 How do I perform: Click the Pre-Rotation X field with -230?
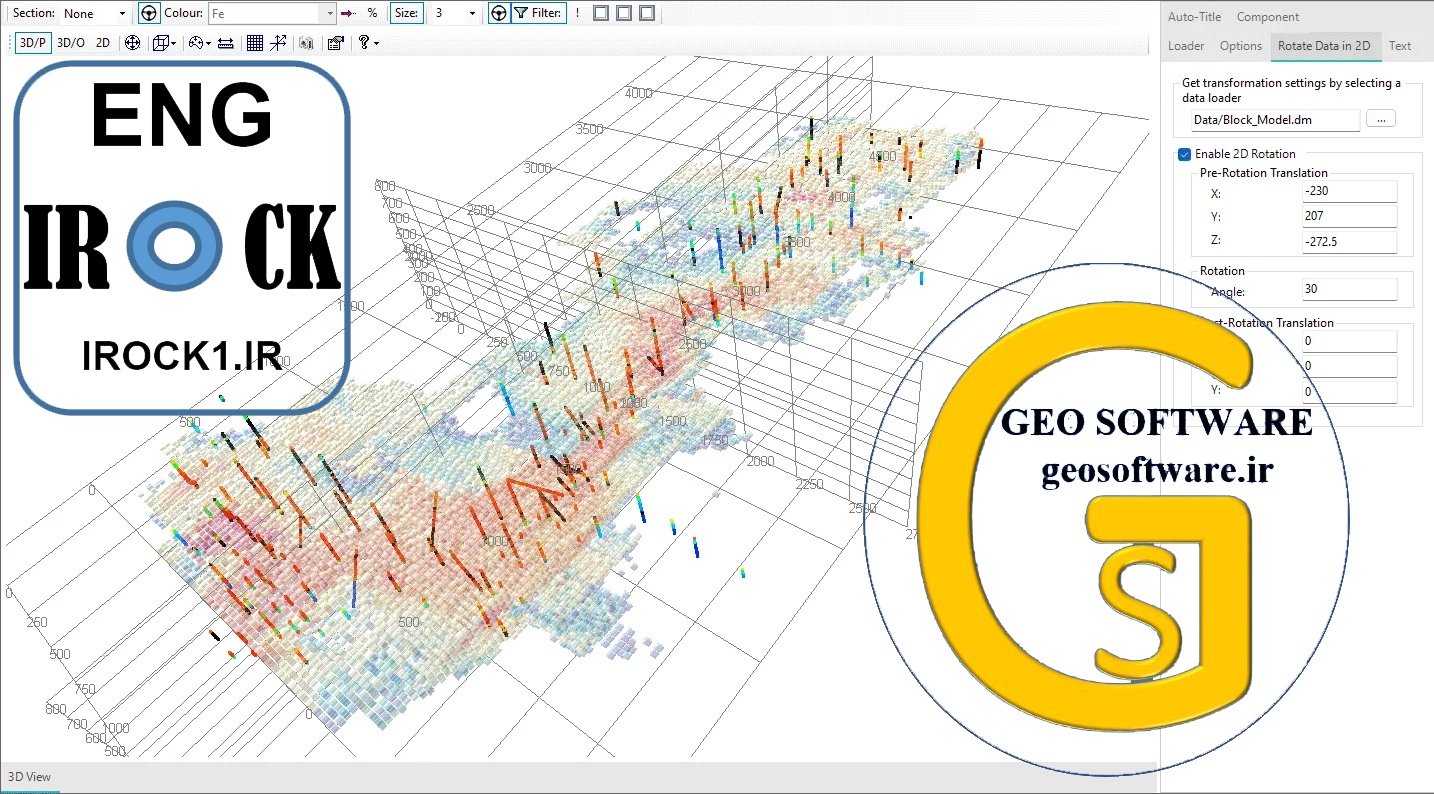1349,192
